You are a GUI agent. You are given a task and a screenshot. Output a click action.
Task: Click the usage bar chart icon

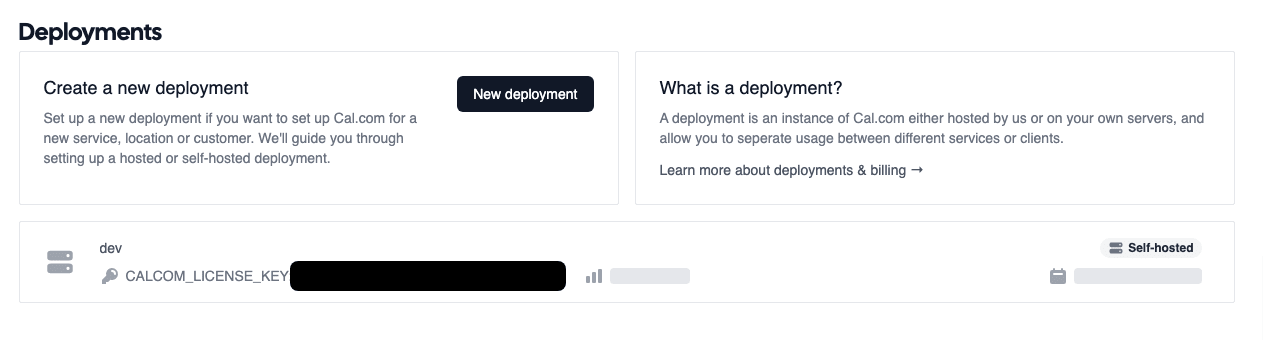point(594,276)
